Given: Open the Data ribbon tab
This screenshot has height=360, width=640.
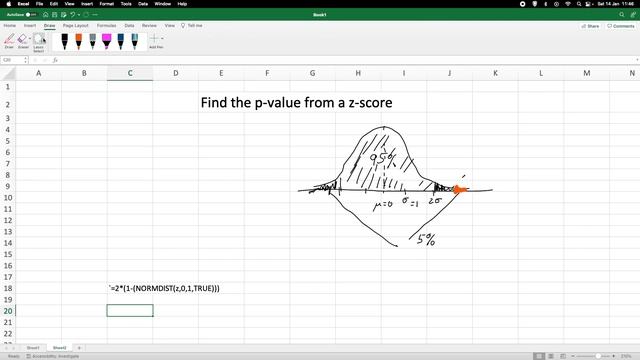Looking at the screenshot, I should (129, 25).
